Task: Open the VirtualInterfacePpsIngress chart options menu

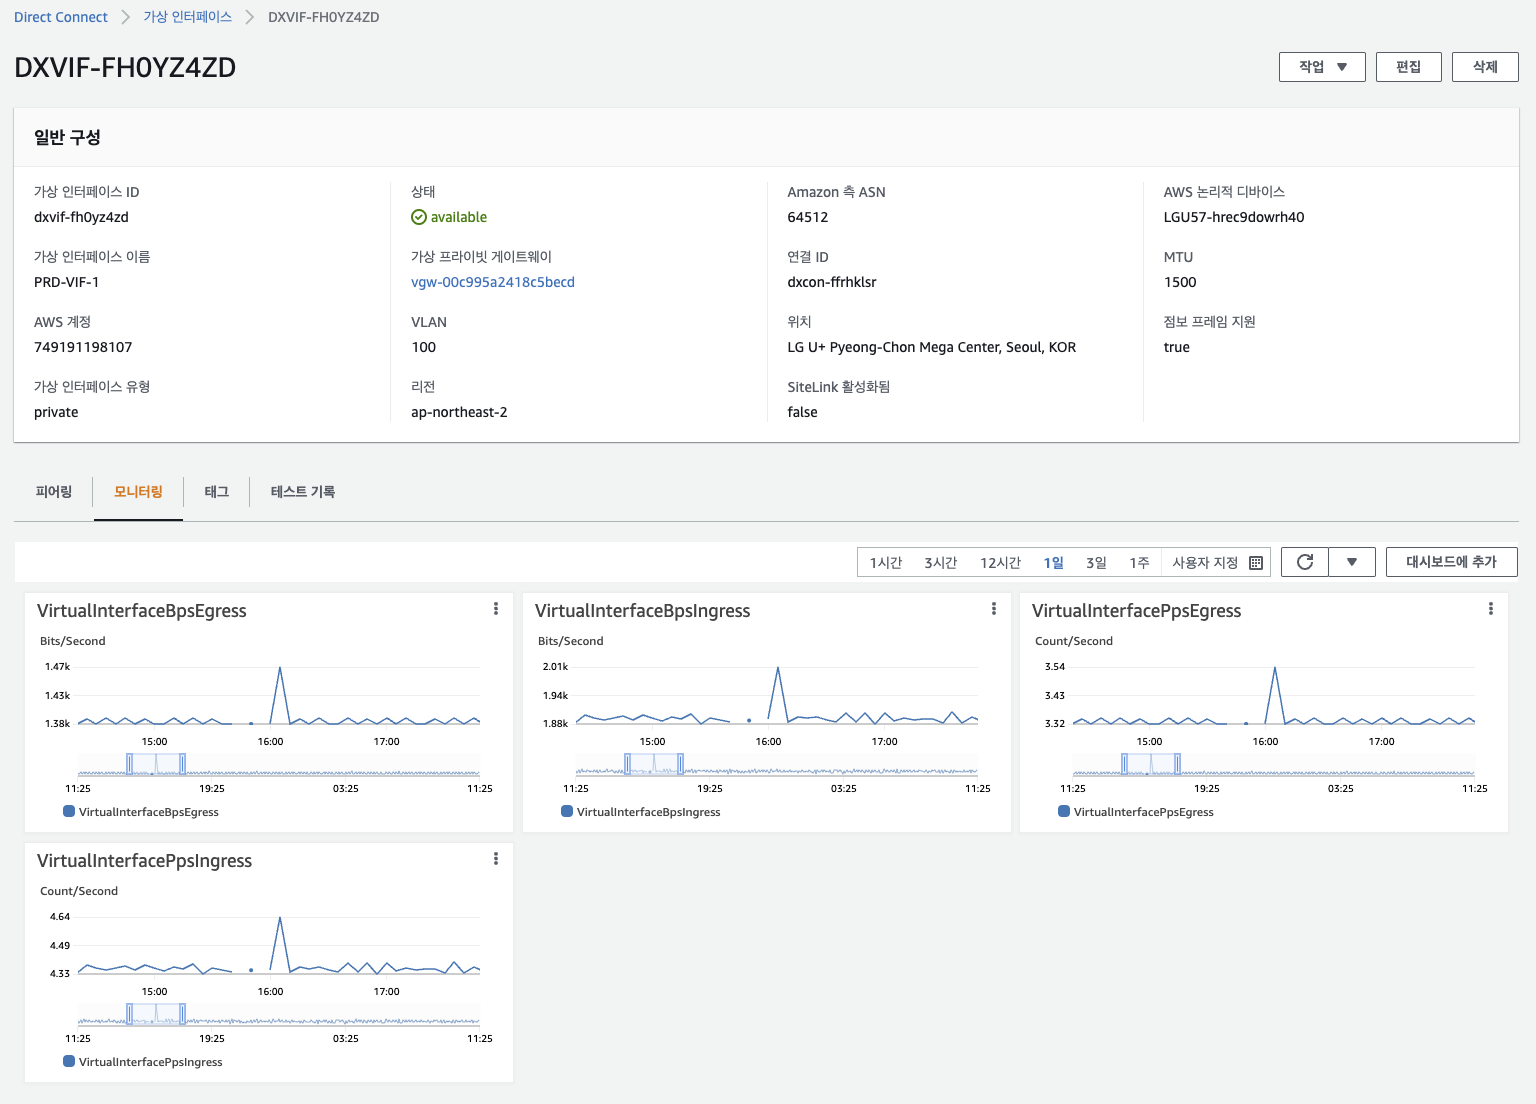Action: pos(496,859)
